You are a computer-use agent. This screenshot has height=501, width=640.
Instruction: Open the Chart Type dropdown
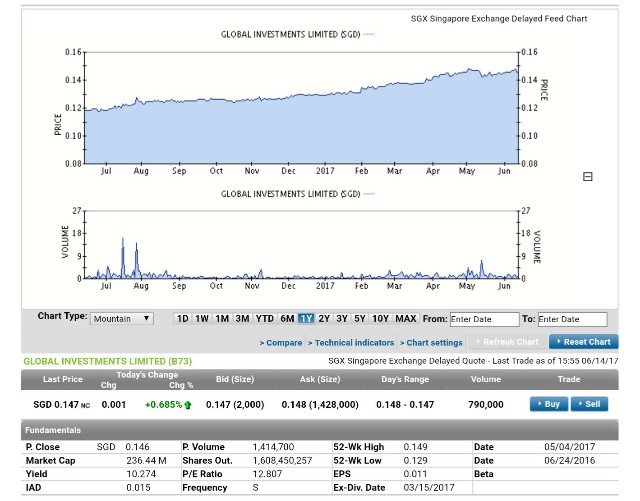[122, 318]
